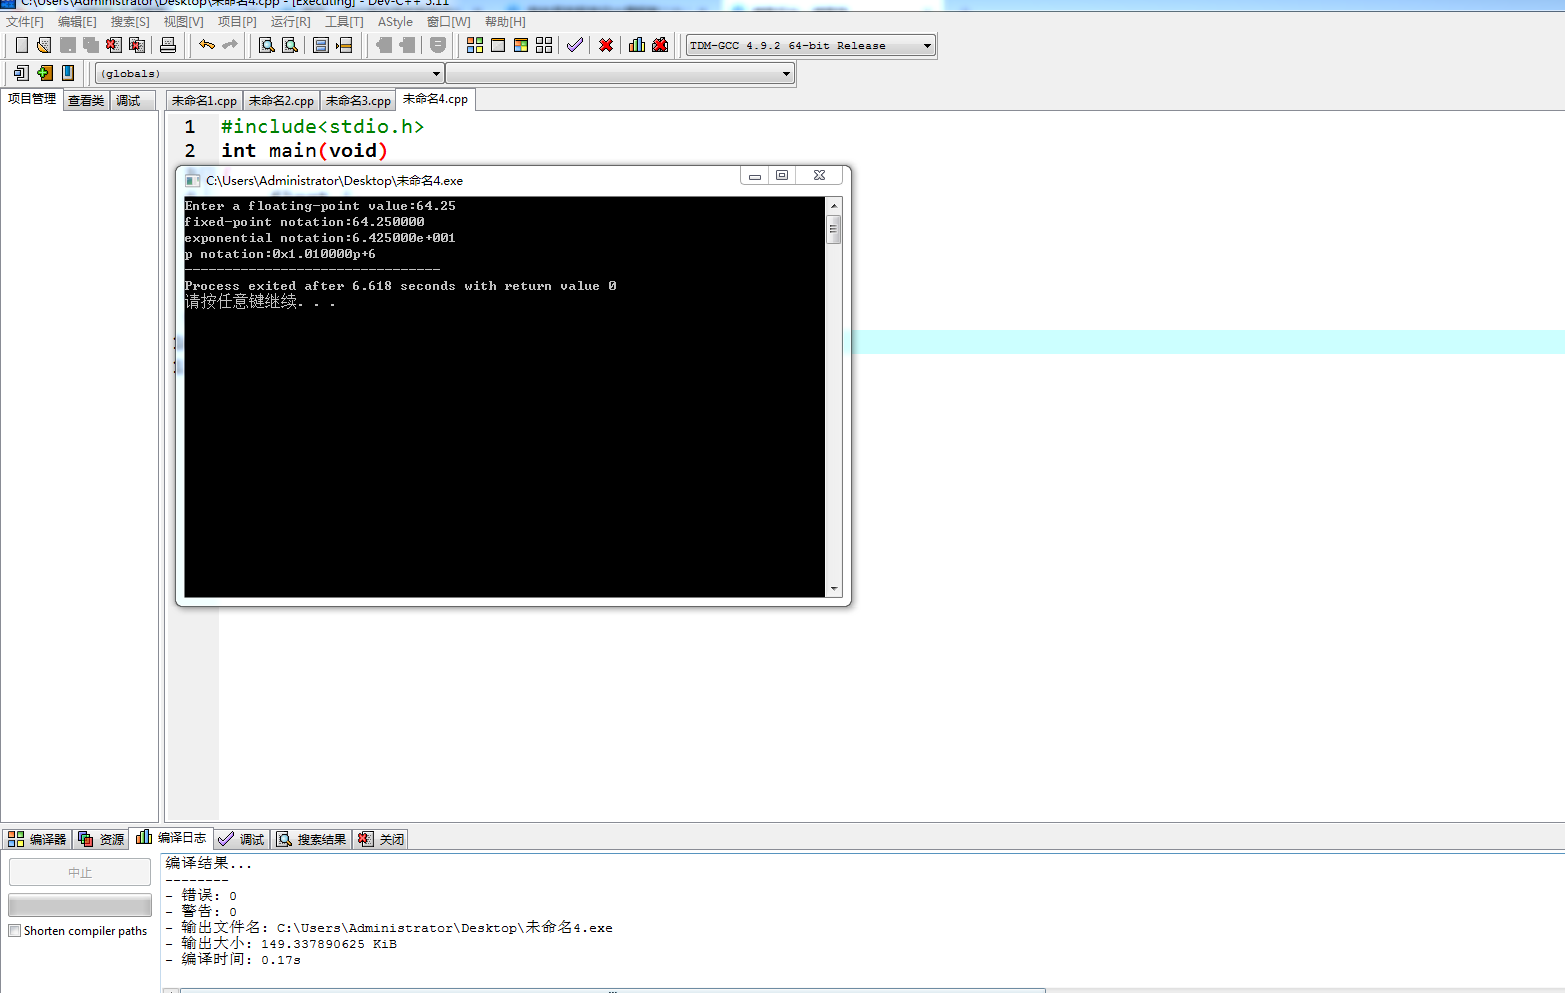Viewport: 1565px width, 993px height.
Task: Click the Insert icon in second toolbar row
Action: (x=21, y=73)
